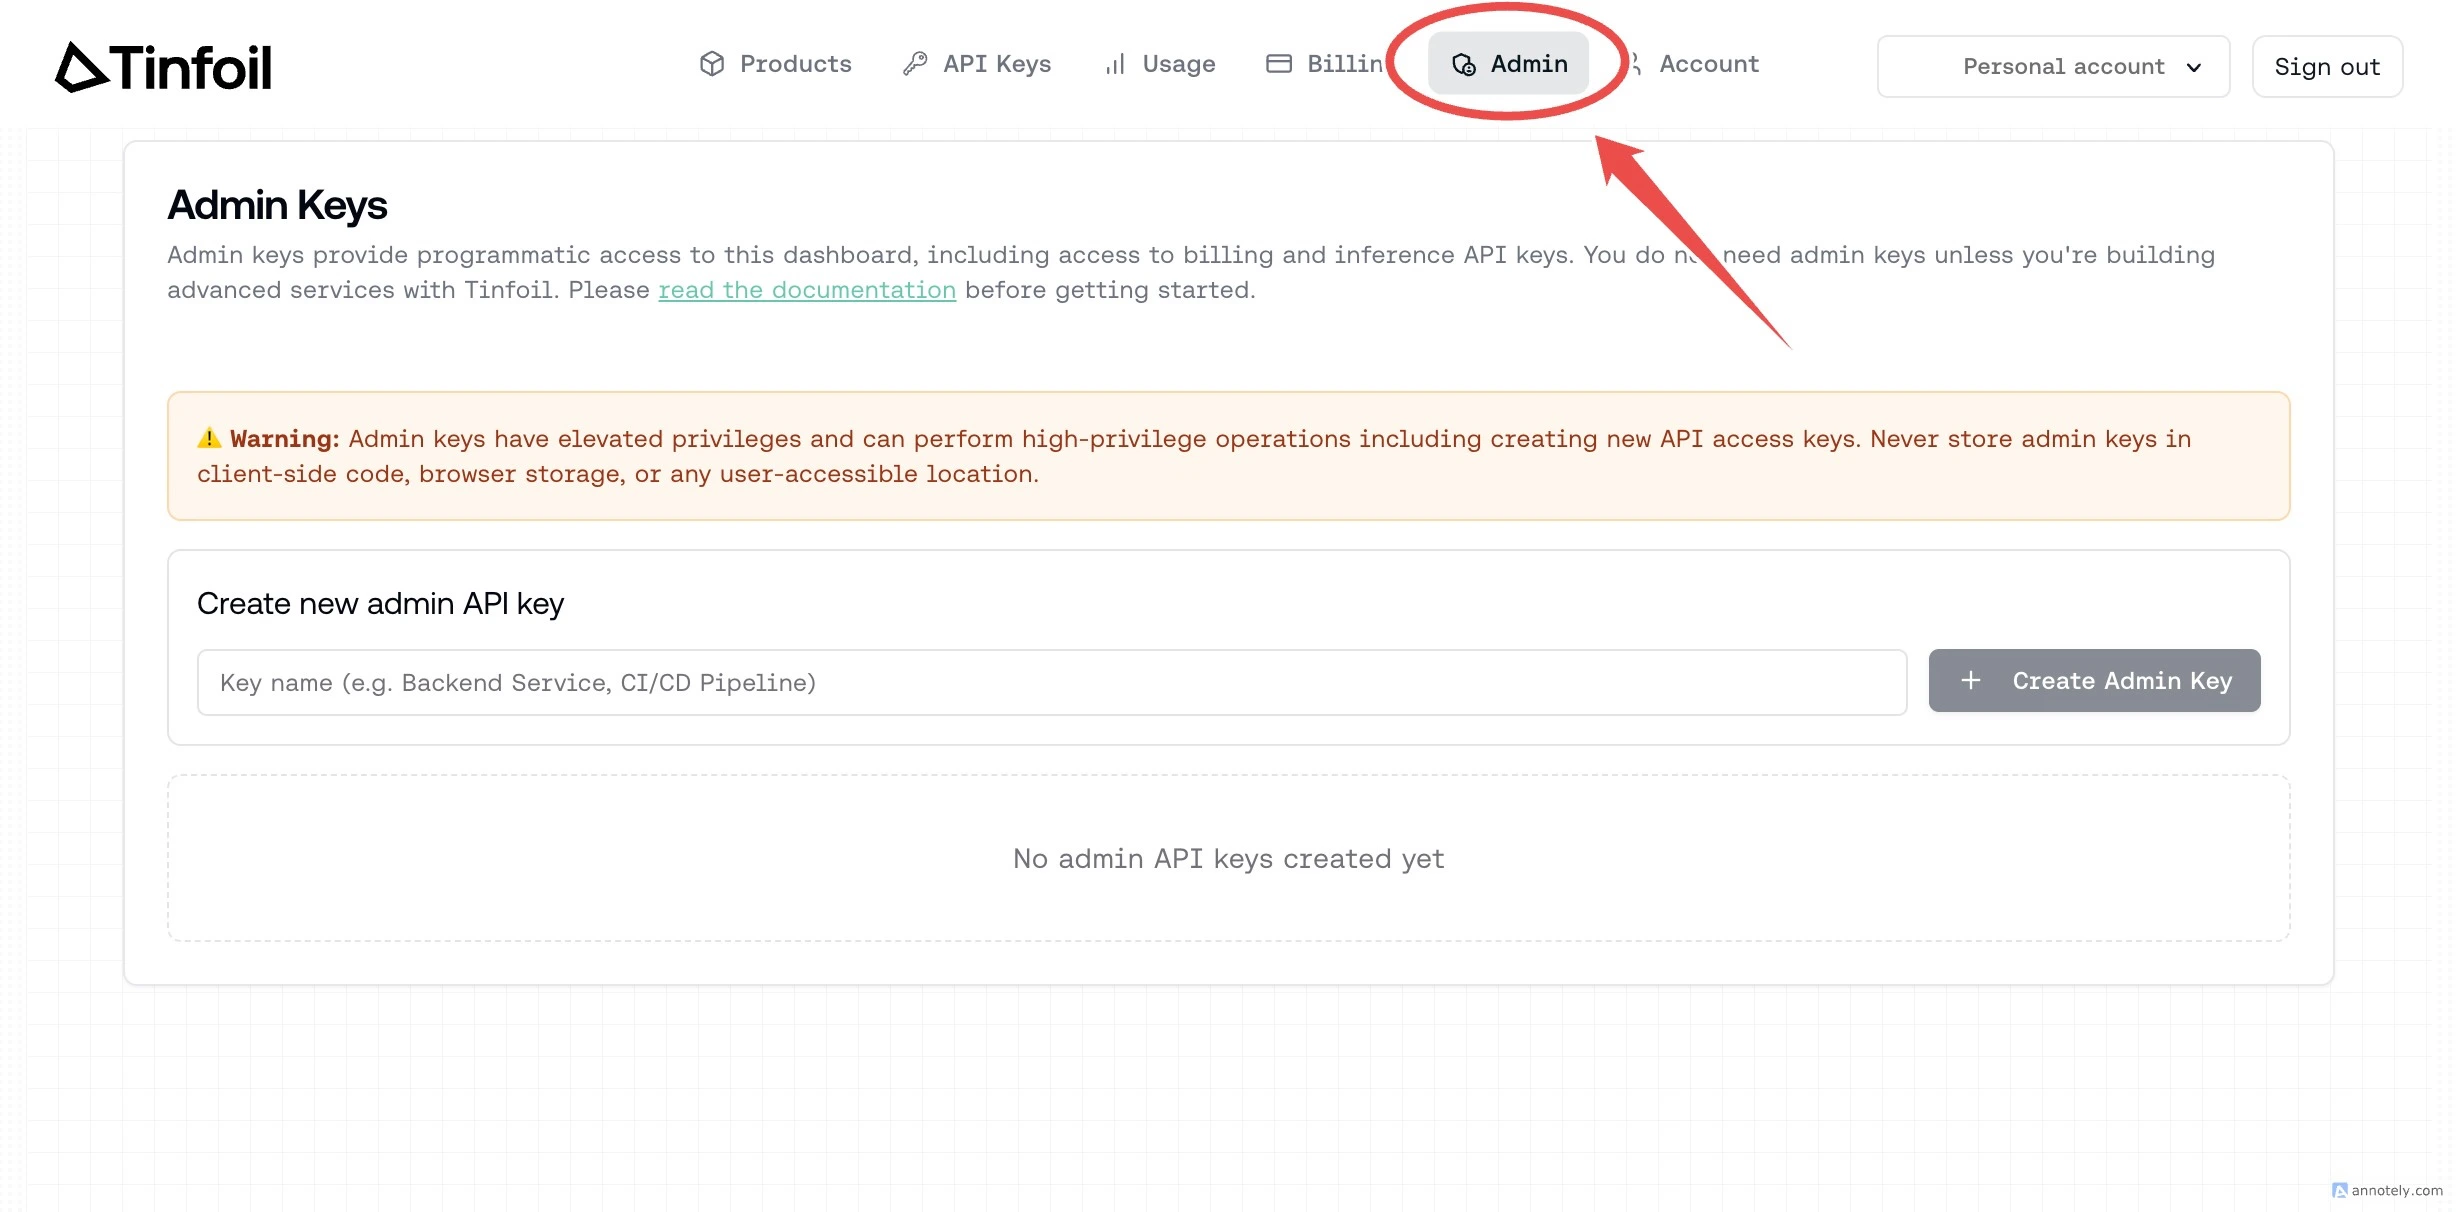Click the bold 'Warning:' label text

pyautogui.click(x=285, y=439)
